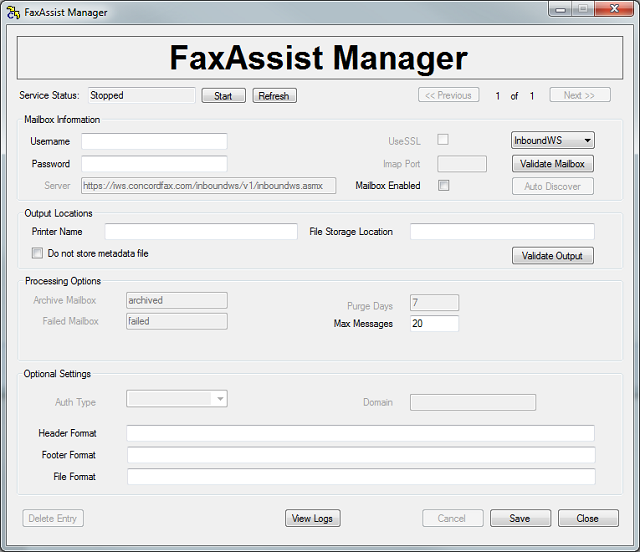Image resolution: width=640 pixels, height=552 pixels.
Task: Start the fax service
Action: click(223, 96)
